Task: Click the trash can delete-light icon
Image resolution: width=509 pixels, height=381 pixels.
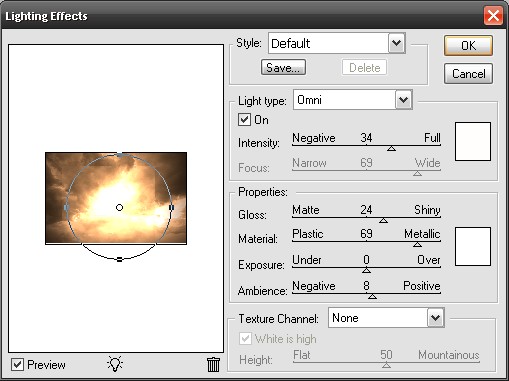Action: coord(213,364)
